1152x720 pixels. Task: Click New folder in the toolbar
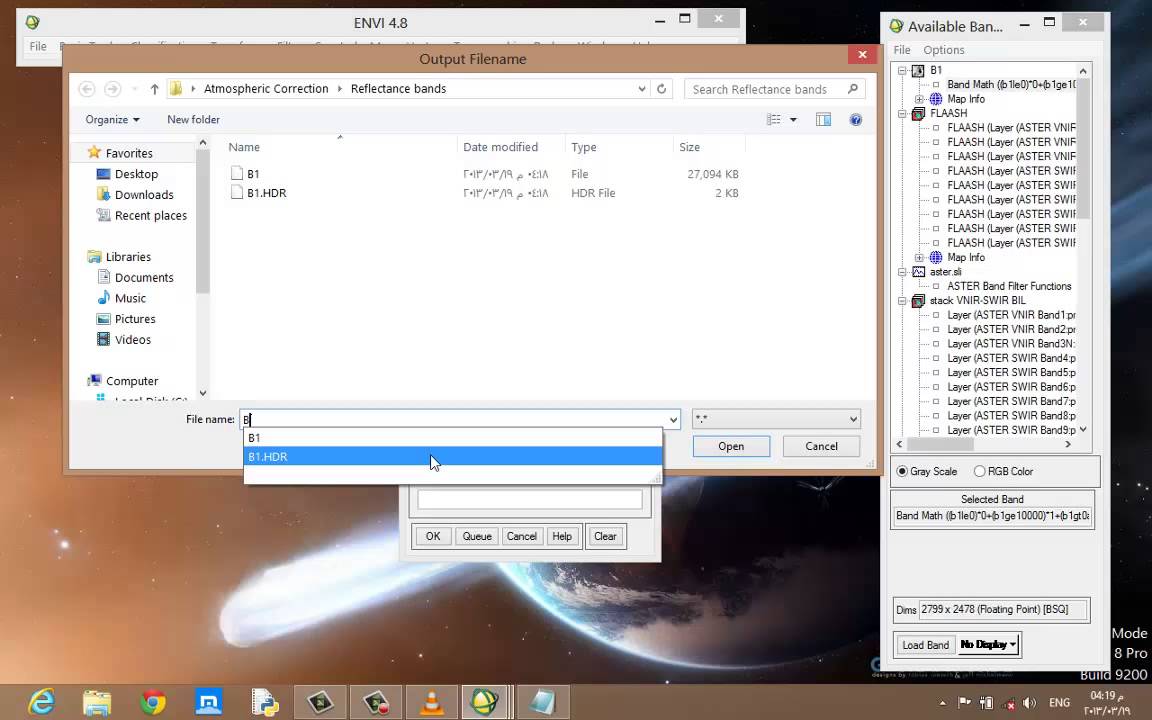point(193,119)
